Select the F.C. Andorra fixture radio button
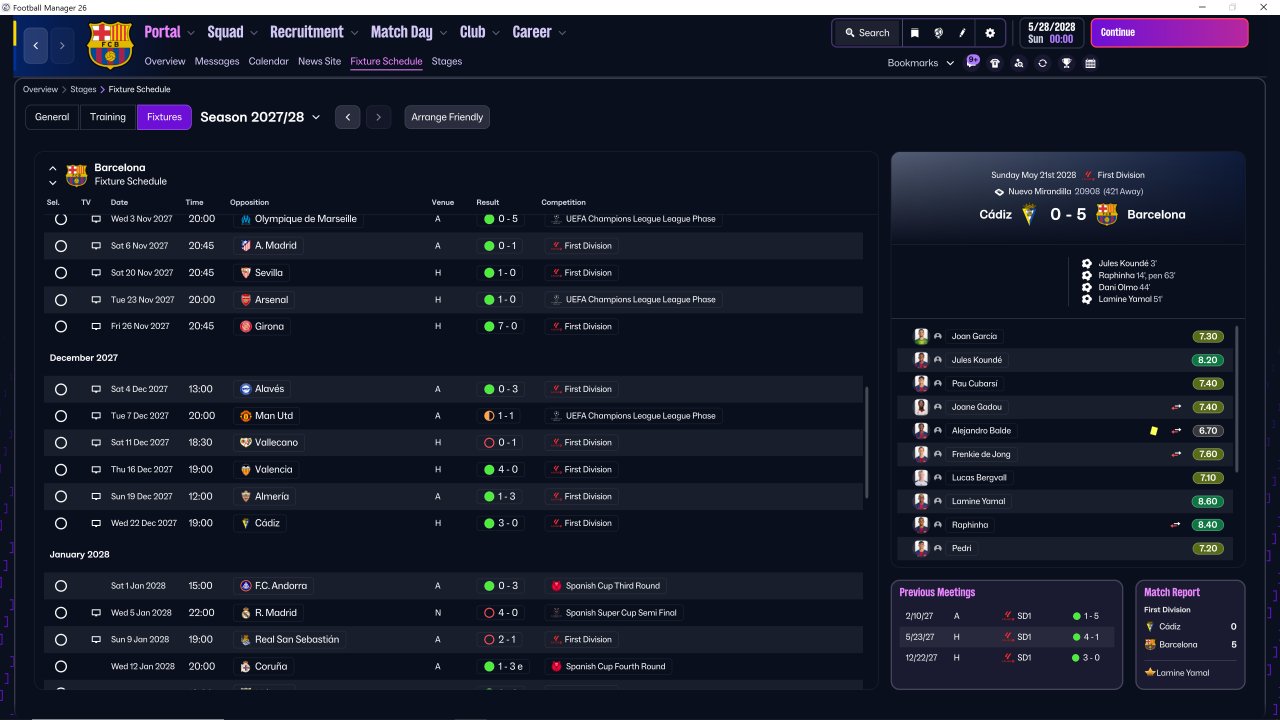The image size is (1280, 720). 61,586
